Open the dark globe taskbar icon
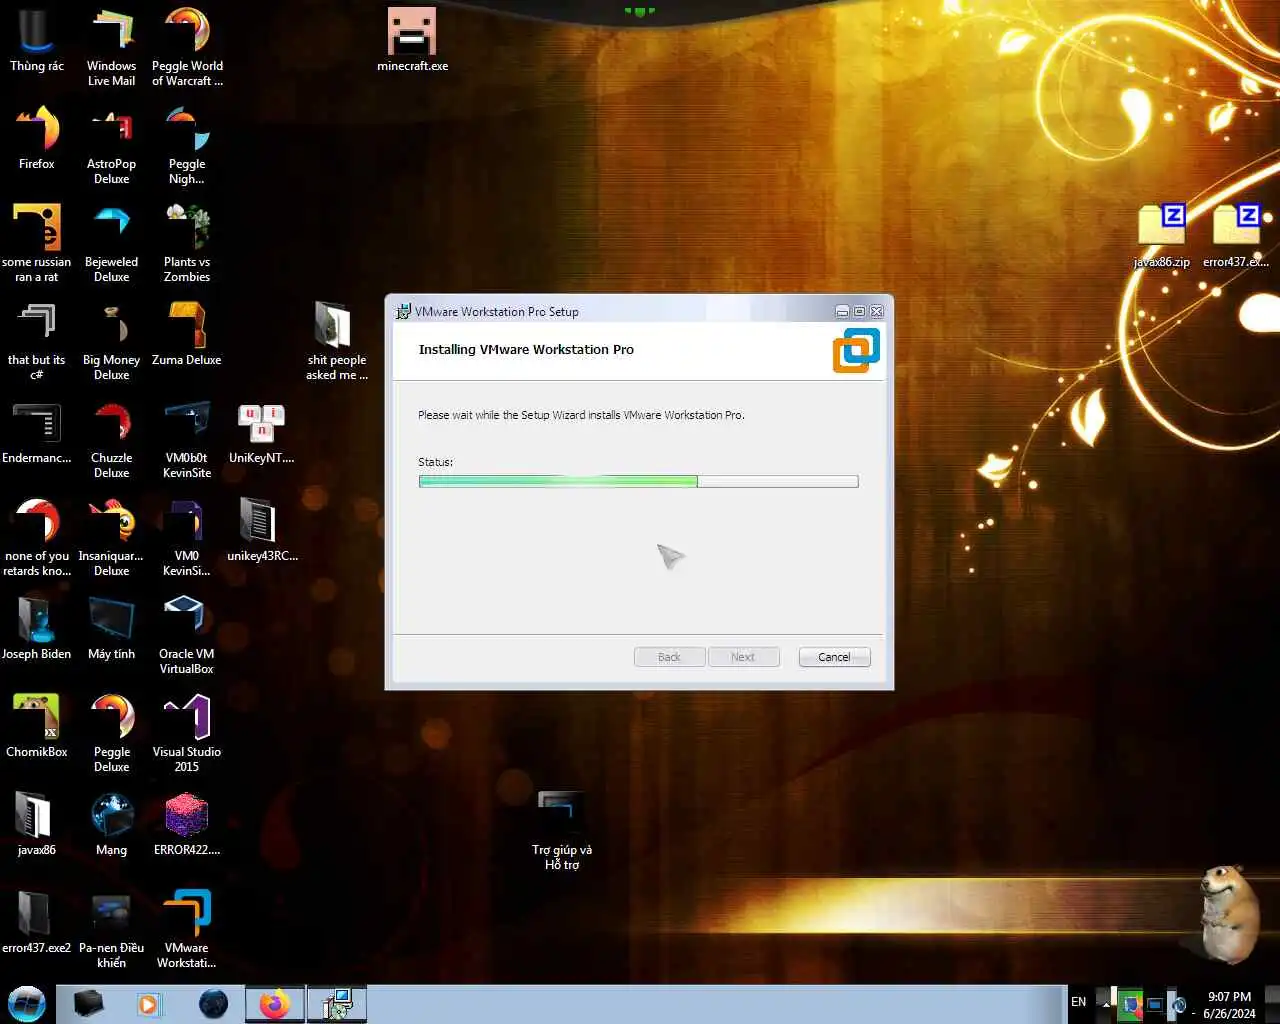1280x1024 pixels. (x=213, y=1004)
